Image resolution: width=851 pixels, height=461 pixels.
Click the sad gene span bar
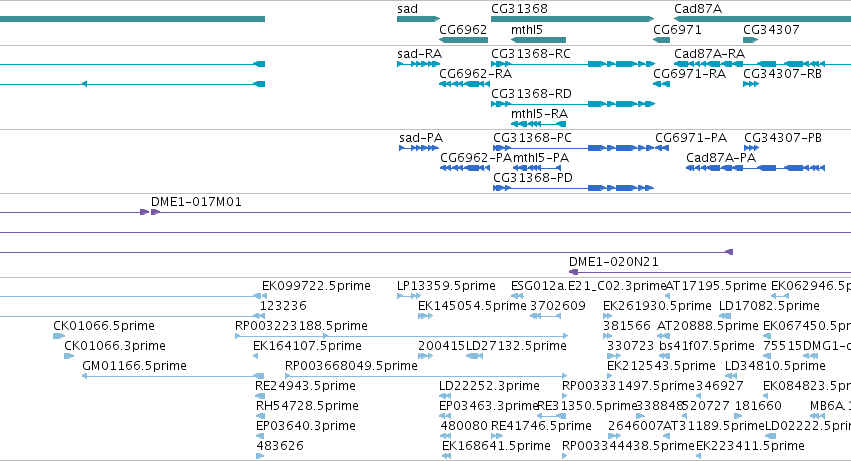(418, 19)
